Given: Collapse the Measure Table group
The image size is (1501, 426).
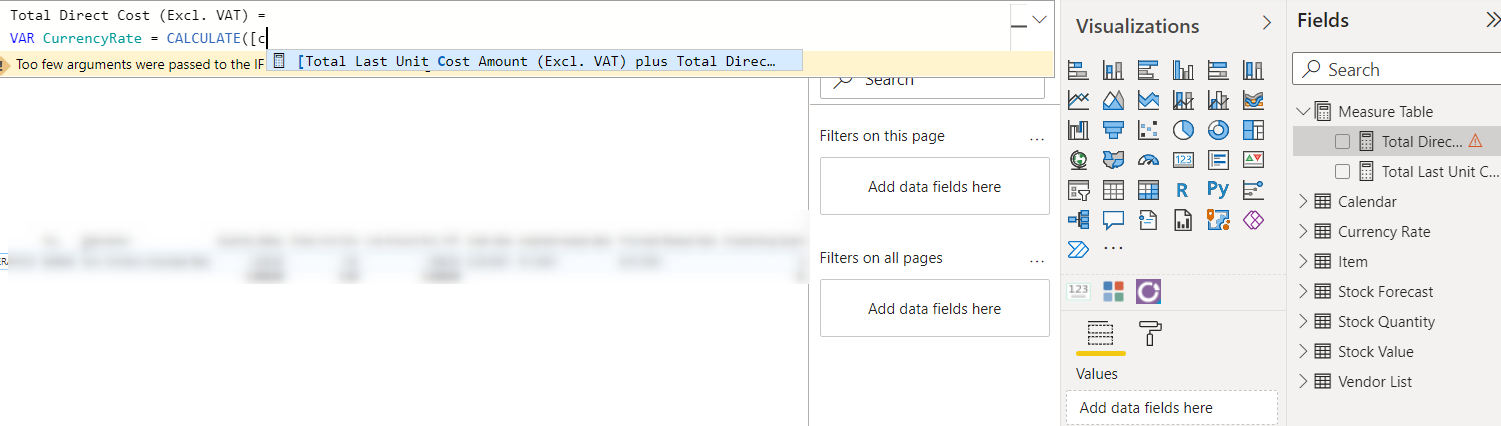Looking at the screenshot, I should pos(1302,111).
